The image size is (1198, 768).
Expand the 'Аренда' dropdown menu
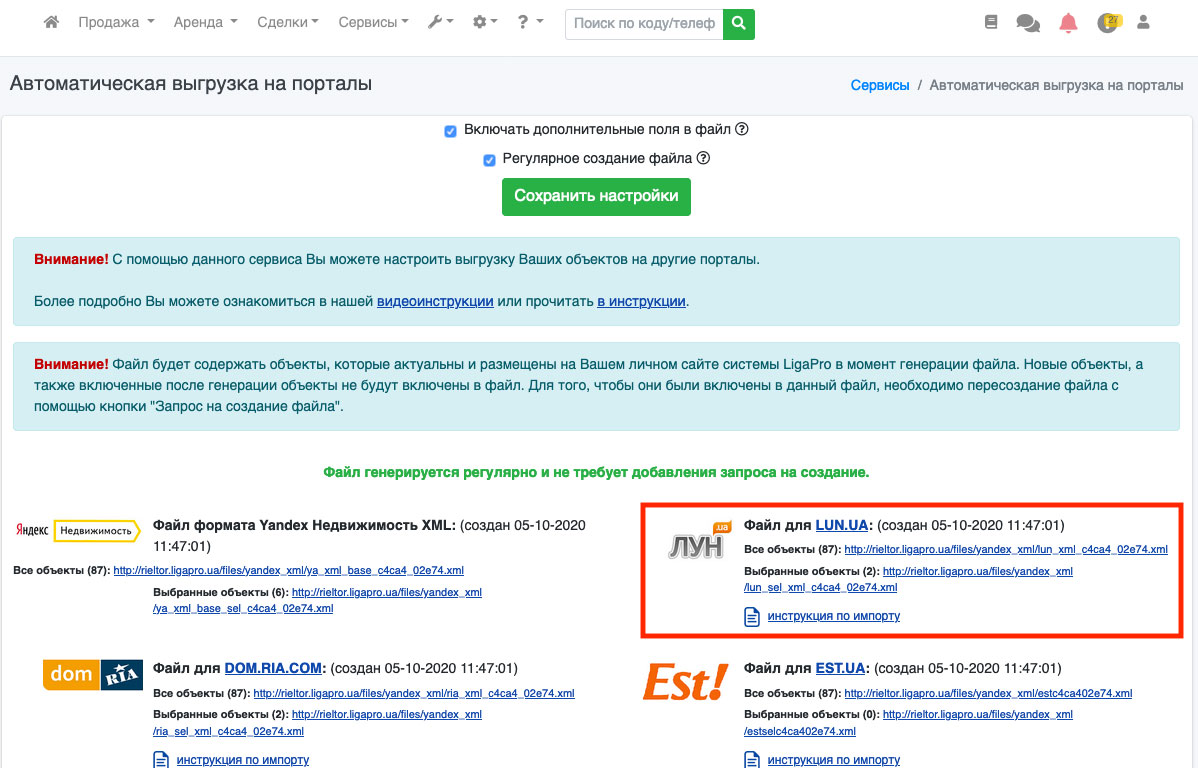pos(205,22)
